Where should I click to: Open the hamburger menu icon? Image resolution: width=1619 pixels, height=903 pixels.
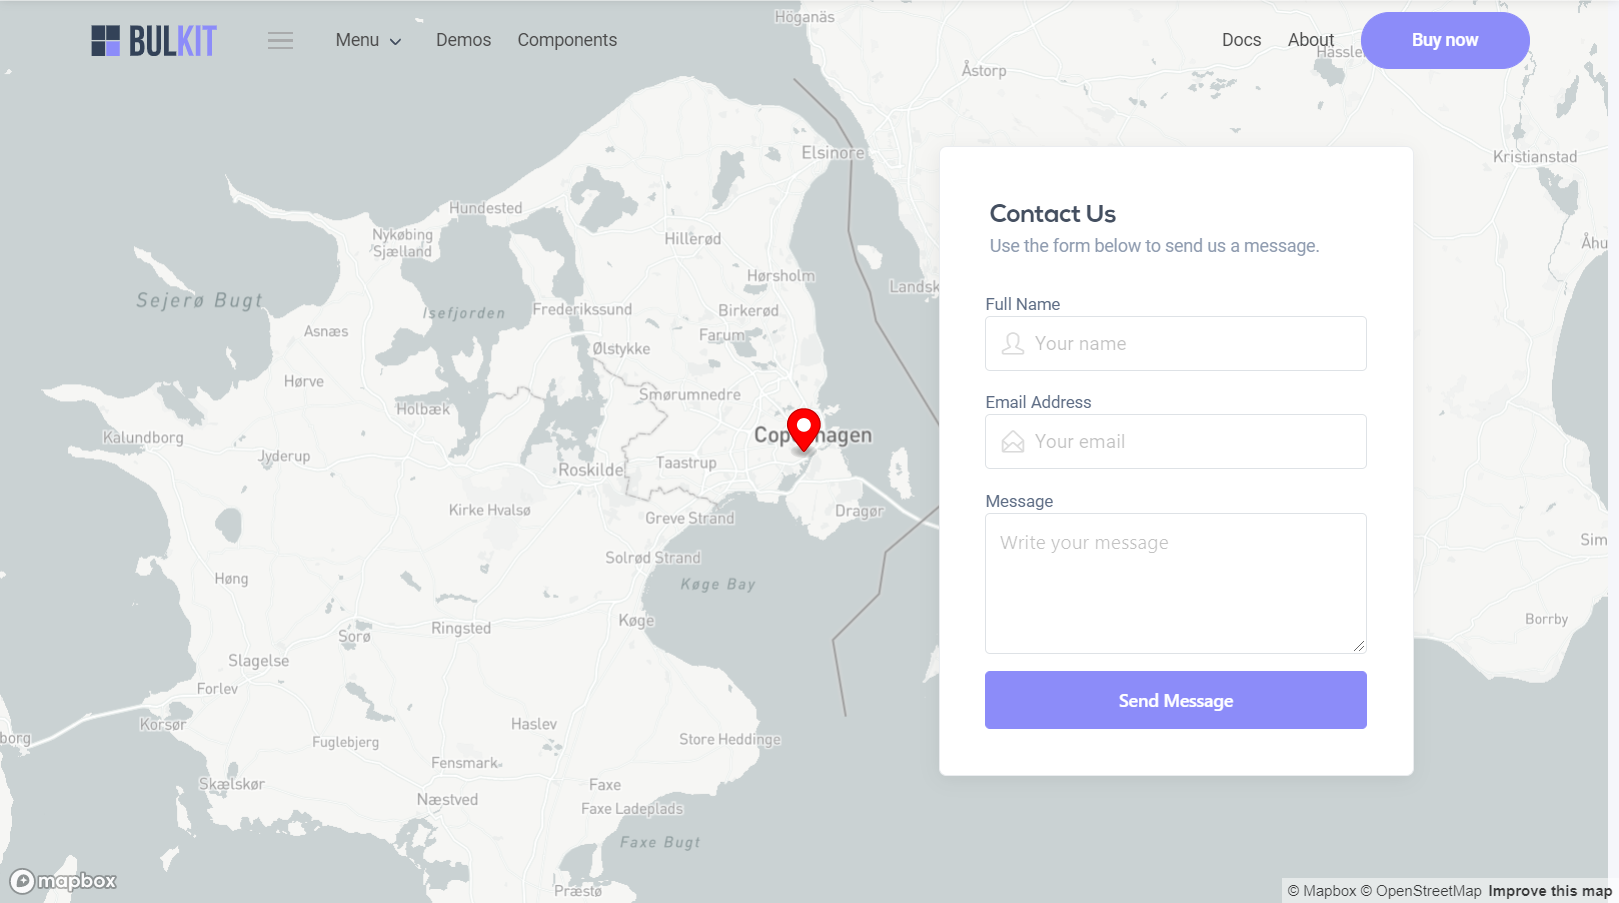point(280,41)
